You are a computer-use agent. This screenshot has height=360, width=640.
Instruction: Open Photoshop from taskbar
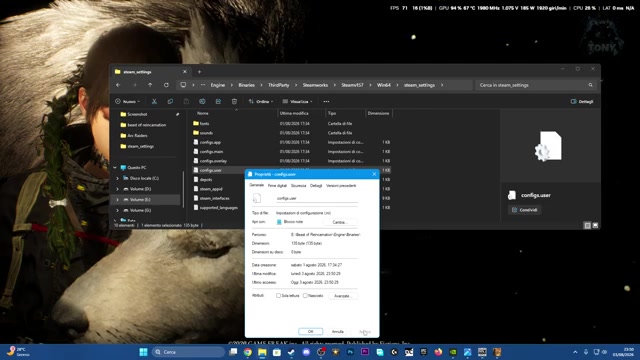(x=350, y=352)
